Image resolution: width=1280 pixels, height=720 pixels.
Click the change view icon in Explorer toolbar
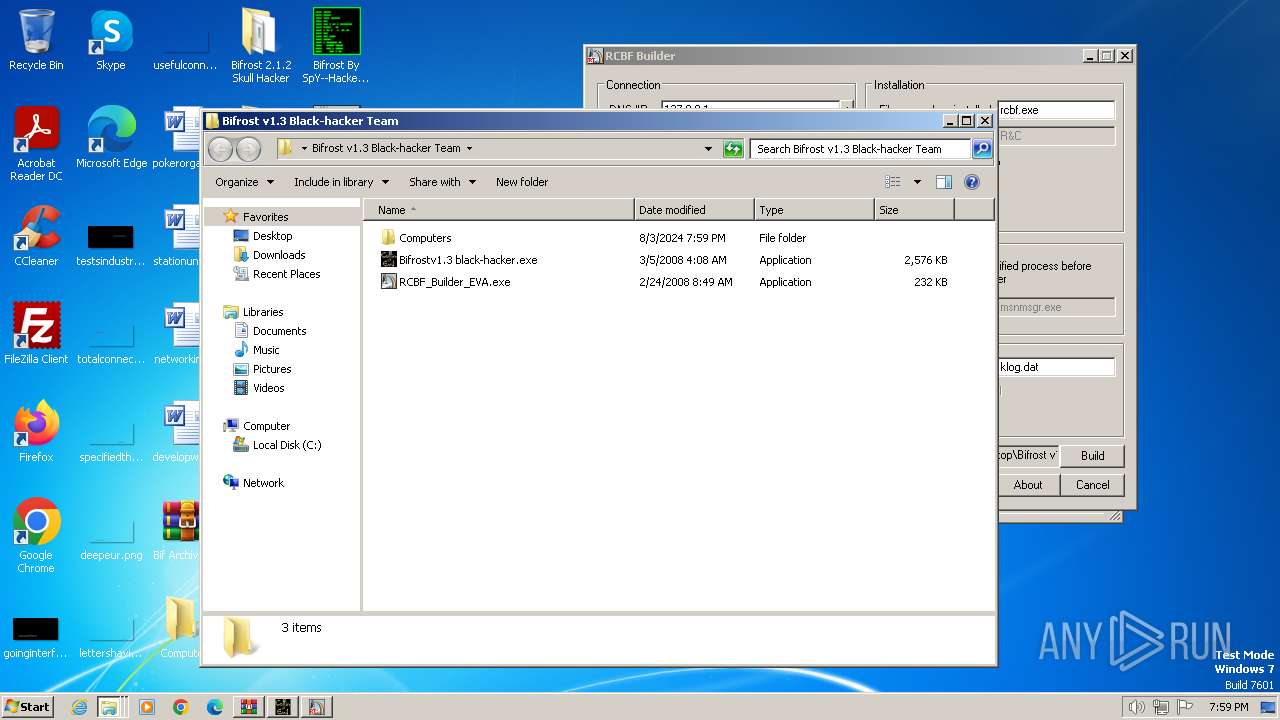point(893,182)
